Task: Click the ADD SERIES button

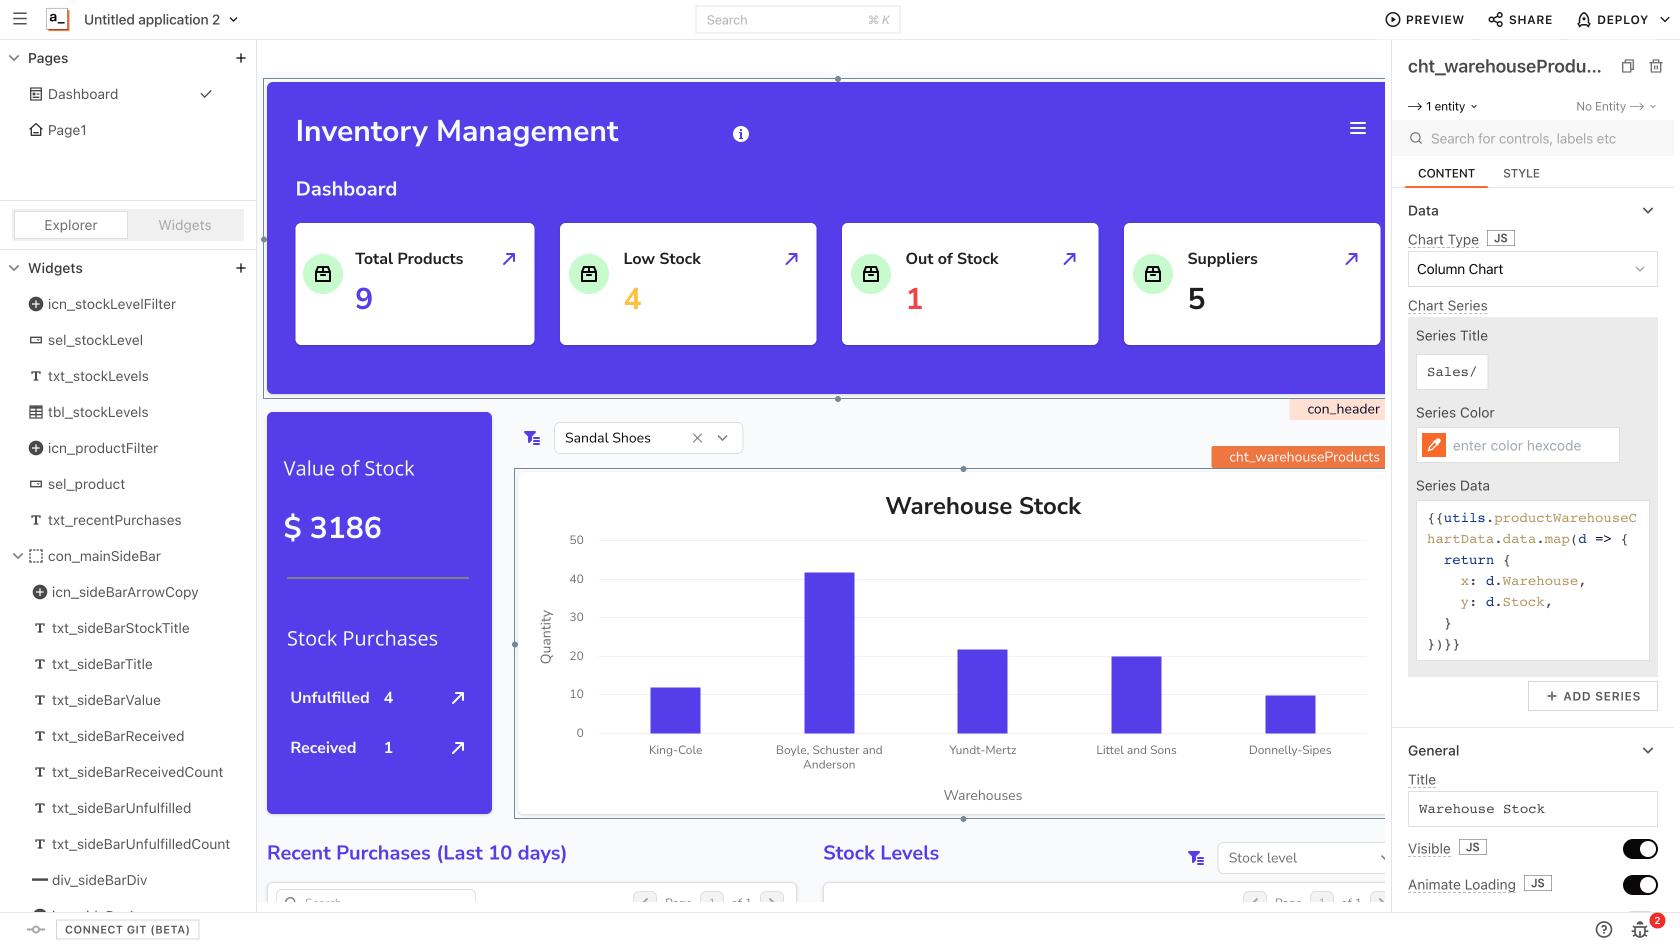Action: point(1592,696)
